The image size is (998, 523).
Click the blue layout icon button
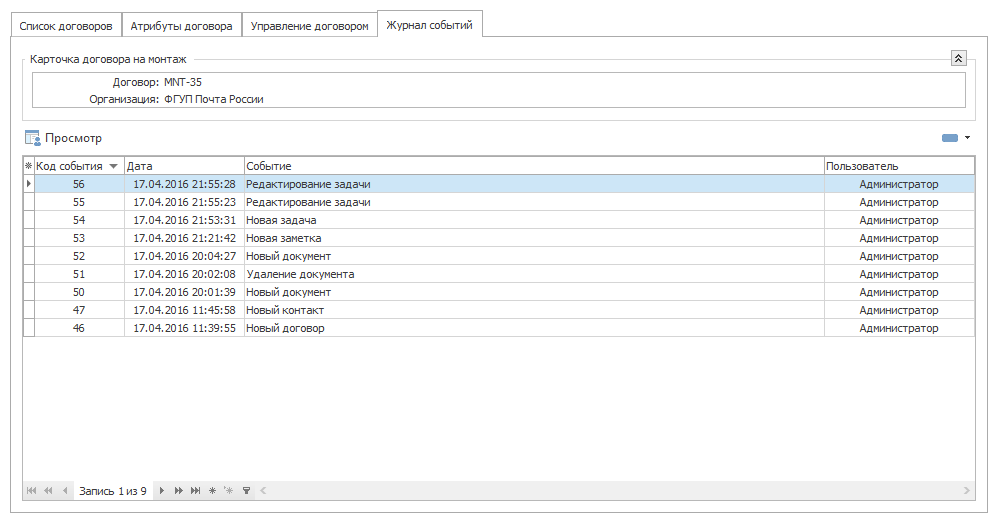pyautogui.click(x=950, y=138)
